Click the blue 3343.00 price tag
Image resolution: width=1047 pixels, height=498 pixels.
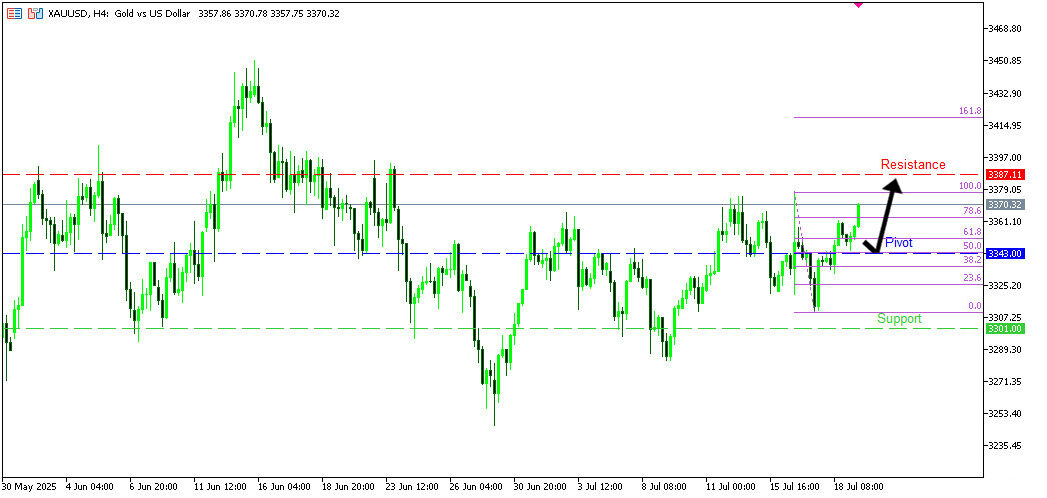coord(1004,254)
